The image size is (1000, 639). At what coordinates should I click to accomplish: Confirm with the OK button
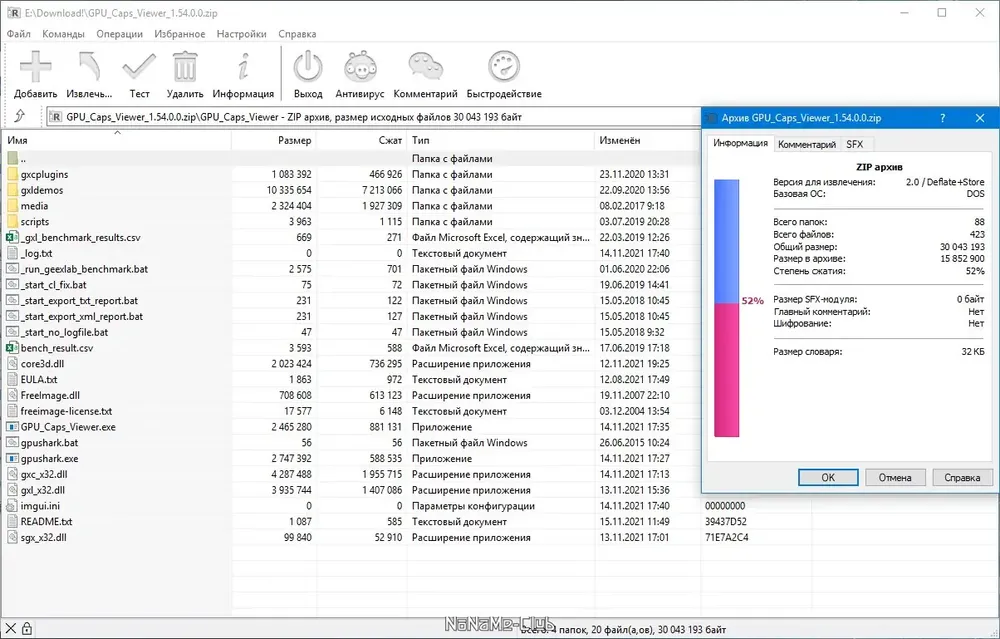(828, 477)
